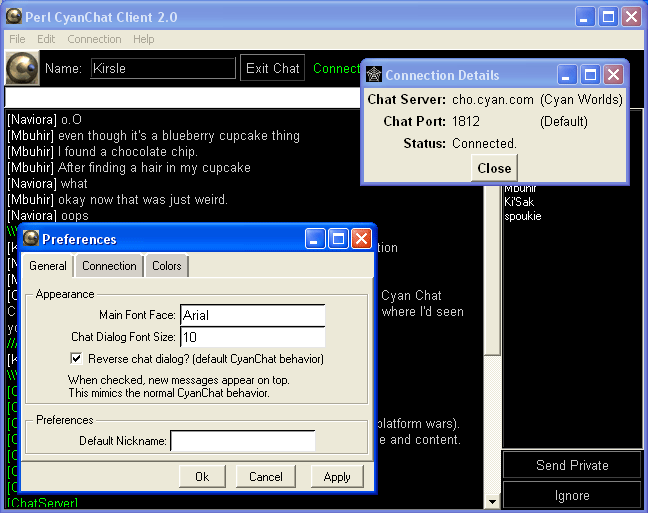The image size is (648, 513).
Task: Switch to the Colors preferences tab
Action: coord(167,266)
